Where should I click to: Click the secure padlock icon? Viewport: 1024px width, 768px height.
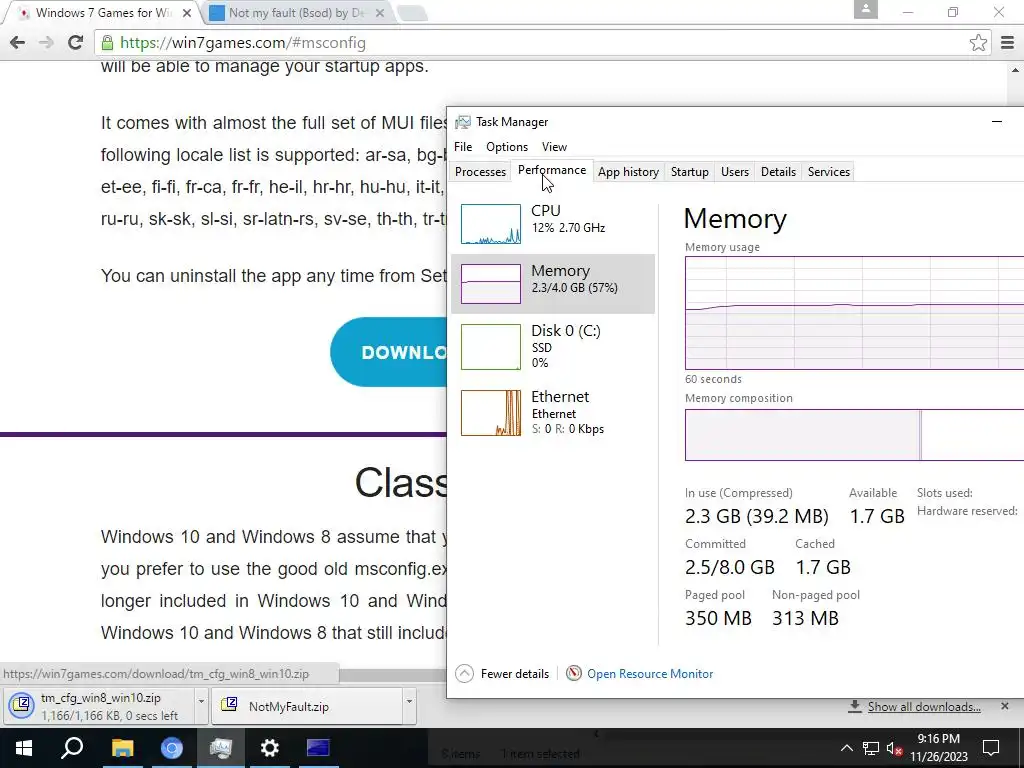(x=107, y=43)
